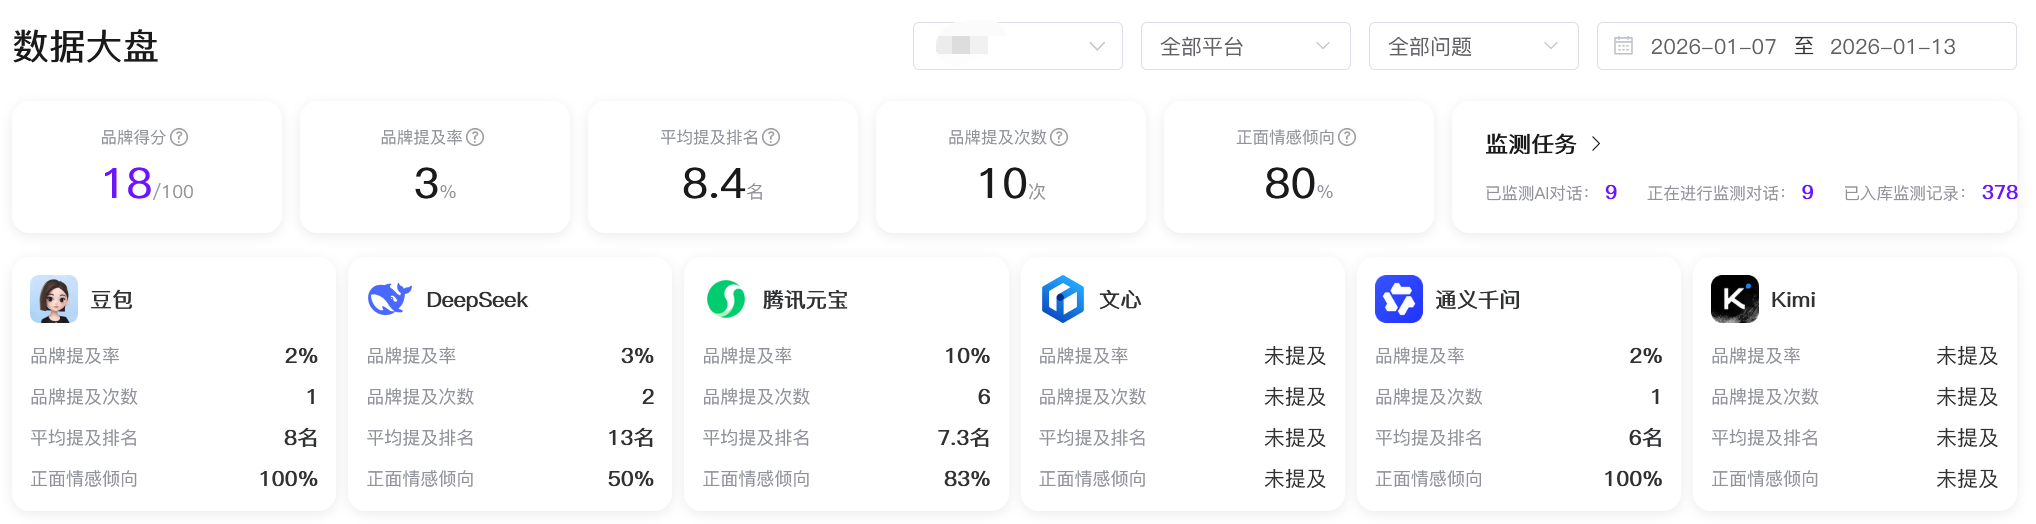Click the 通义千问 purple logo
Image resolution: width=2036 pixels, height=524 pixels.
click(1398, 299)
